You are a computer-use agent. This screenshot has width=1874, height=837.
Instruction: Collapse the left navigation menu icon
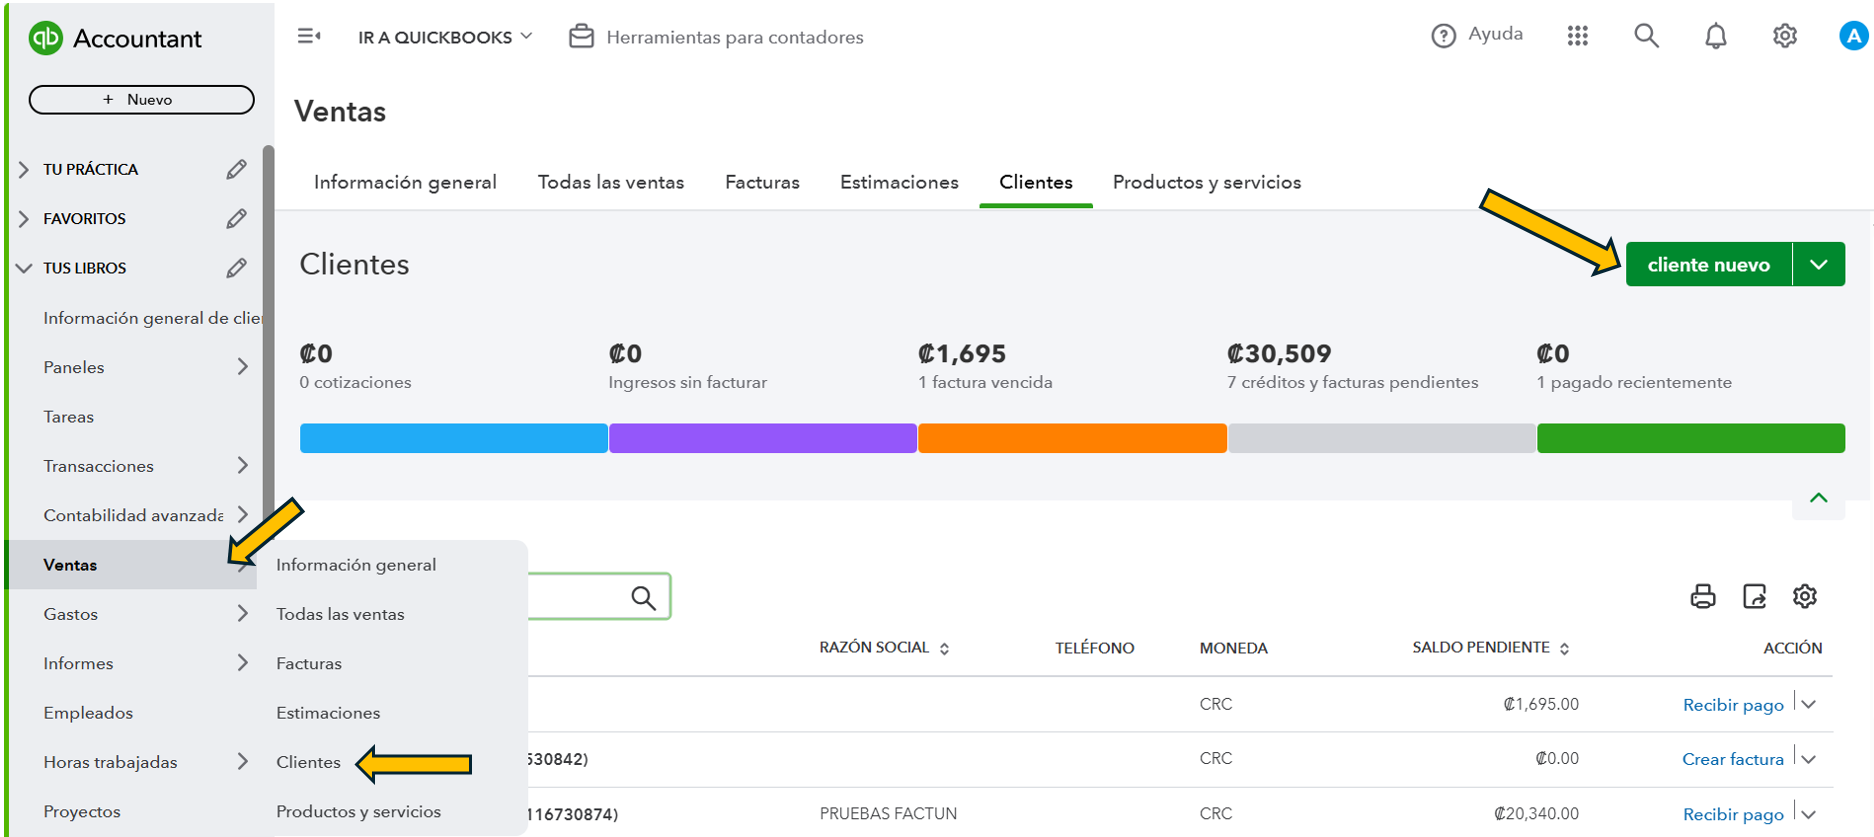[309, 37]
